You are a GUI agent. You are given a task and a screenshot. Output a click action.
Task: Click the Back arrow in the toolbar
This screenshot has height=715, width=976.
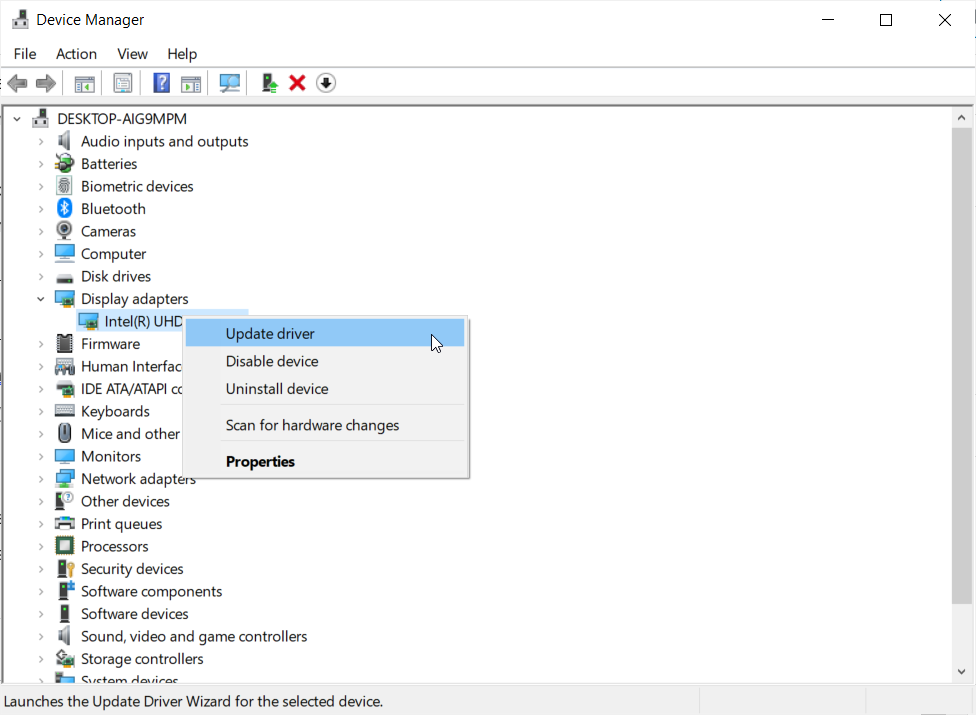tap(17, 83)
